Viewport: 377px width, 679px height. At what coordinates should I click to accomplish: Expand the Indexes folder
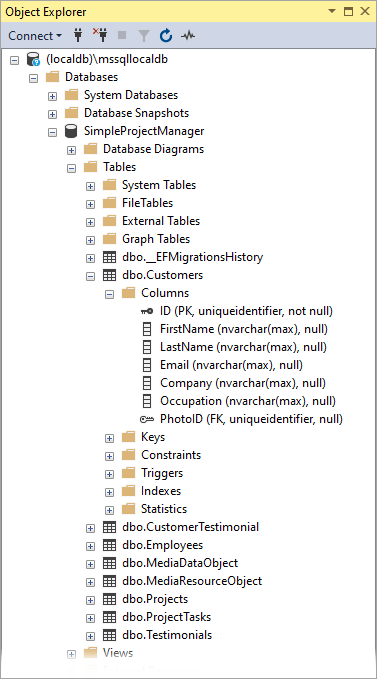[x=109, y=492]
